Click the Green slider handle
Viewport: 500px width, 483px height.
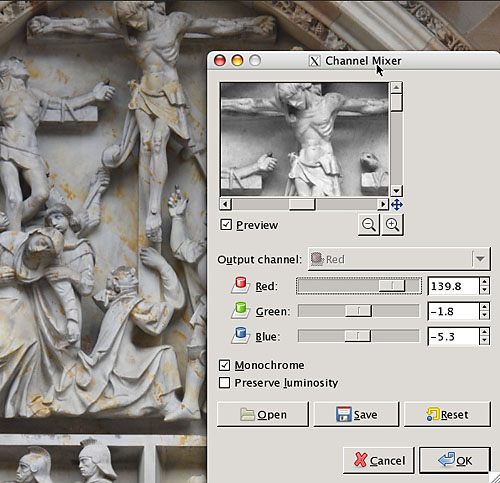tap(358, 311)
